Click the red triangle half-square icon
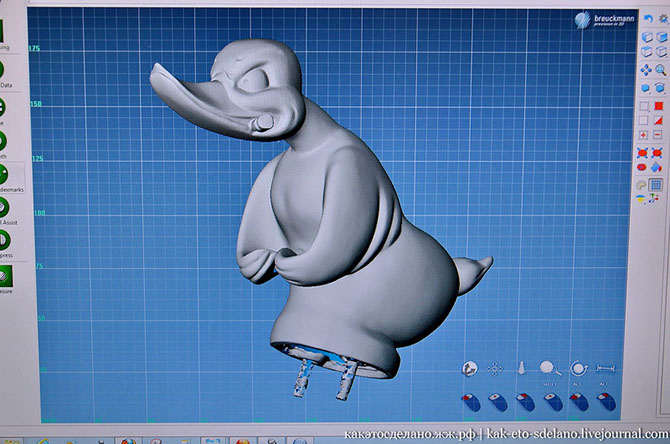This screenshot has width=670, height=444. [x=658, y=121]
